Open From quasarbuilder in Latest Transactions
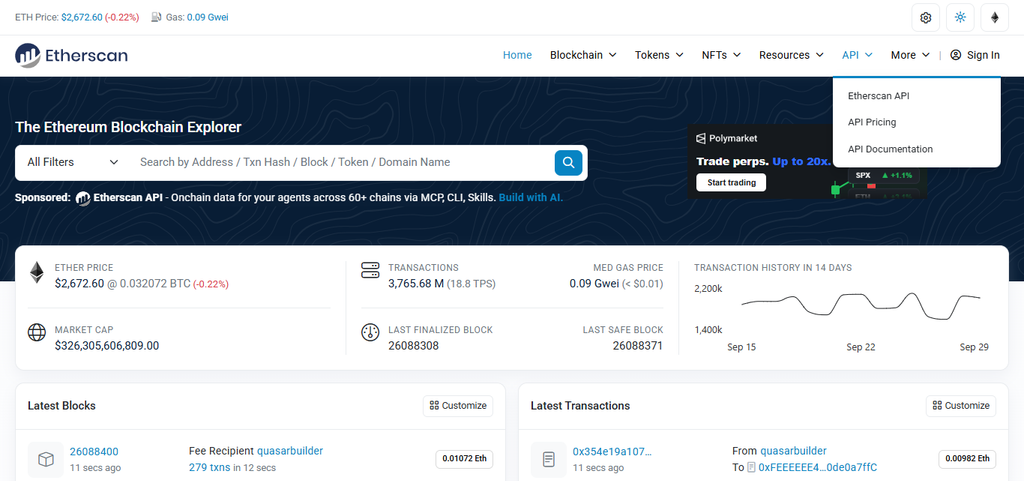Screen dimensions: 1024x481 pos(793,450)
